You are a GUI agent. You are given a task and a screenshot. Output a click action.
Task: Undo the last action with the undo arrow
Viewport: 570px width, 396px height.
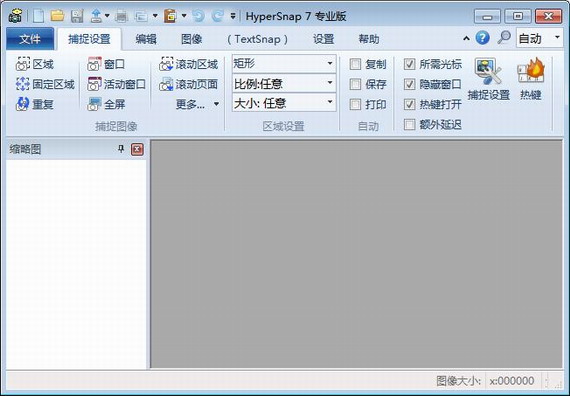198,16
